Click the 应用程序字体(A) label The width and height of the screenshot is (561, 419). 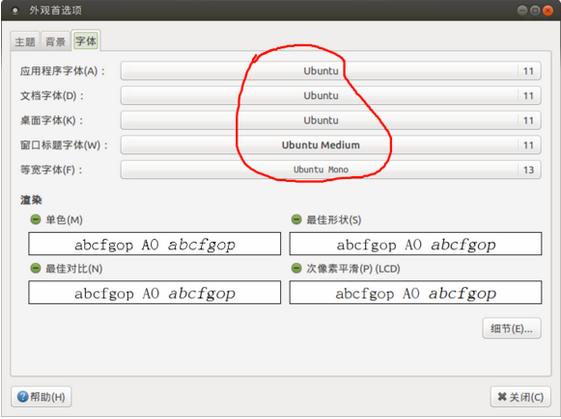63,71
